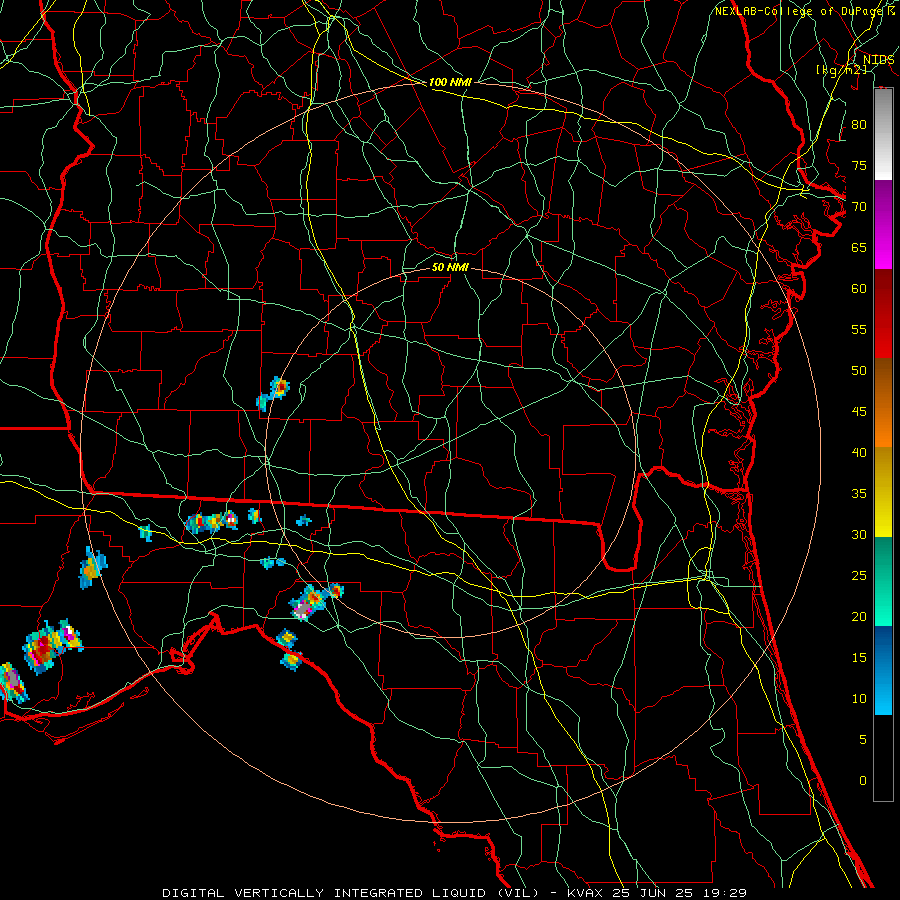Click the "50 NMI" range ring label
Viewport: 900px width, 900px height.
(x=450, y=267)
